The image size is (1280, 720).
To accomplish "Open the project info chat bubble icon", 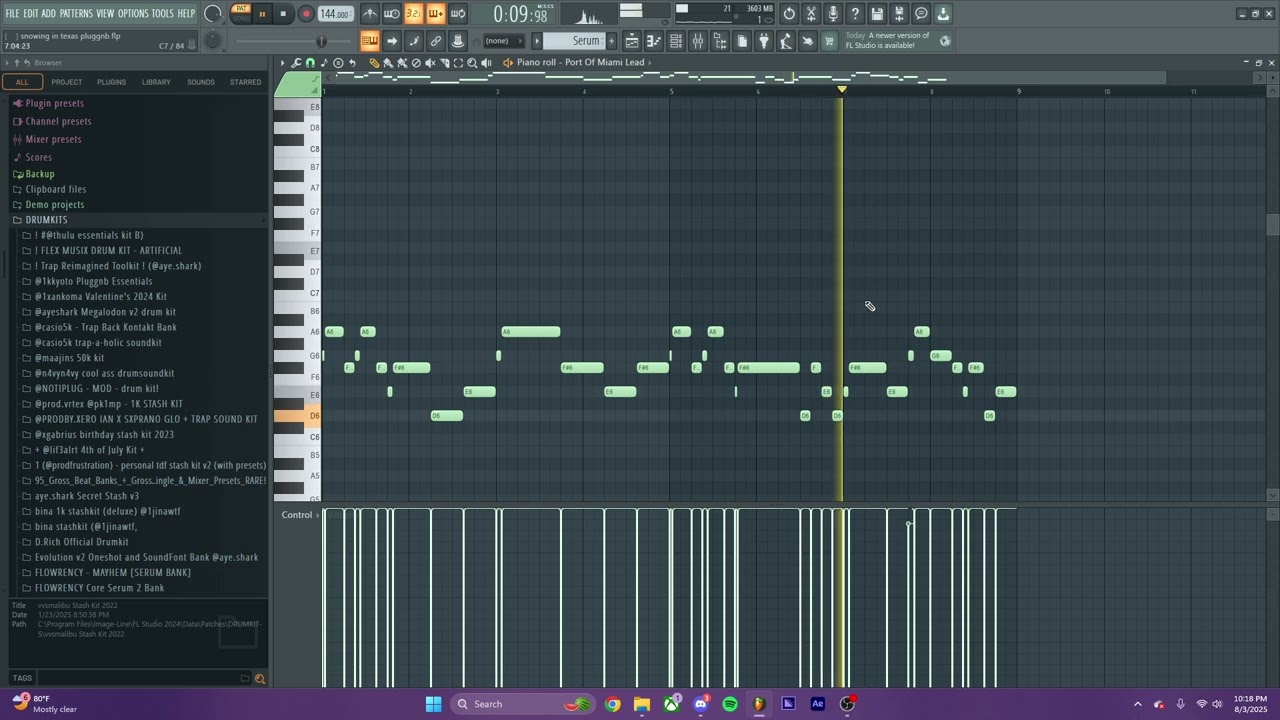I will [921, 14].
